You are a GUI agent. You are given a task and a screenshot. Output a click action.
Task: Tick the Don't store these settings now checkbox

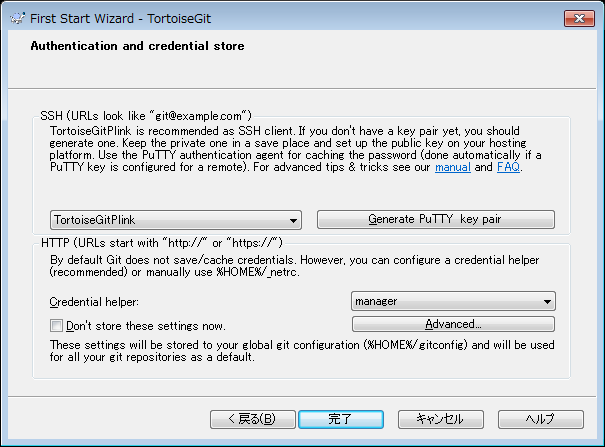coord(56,326)
